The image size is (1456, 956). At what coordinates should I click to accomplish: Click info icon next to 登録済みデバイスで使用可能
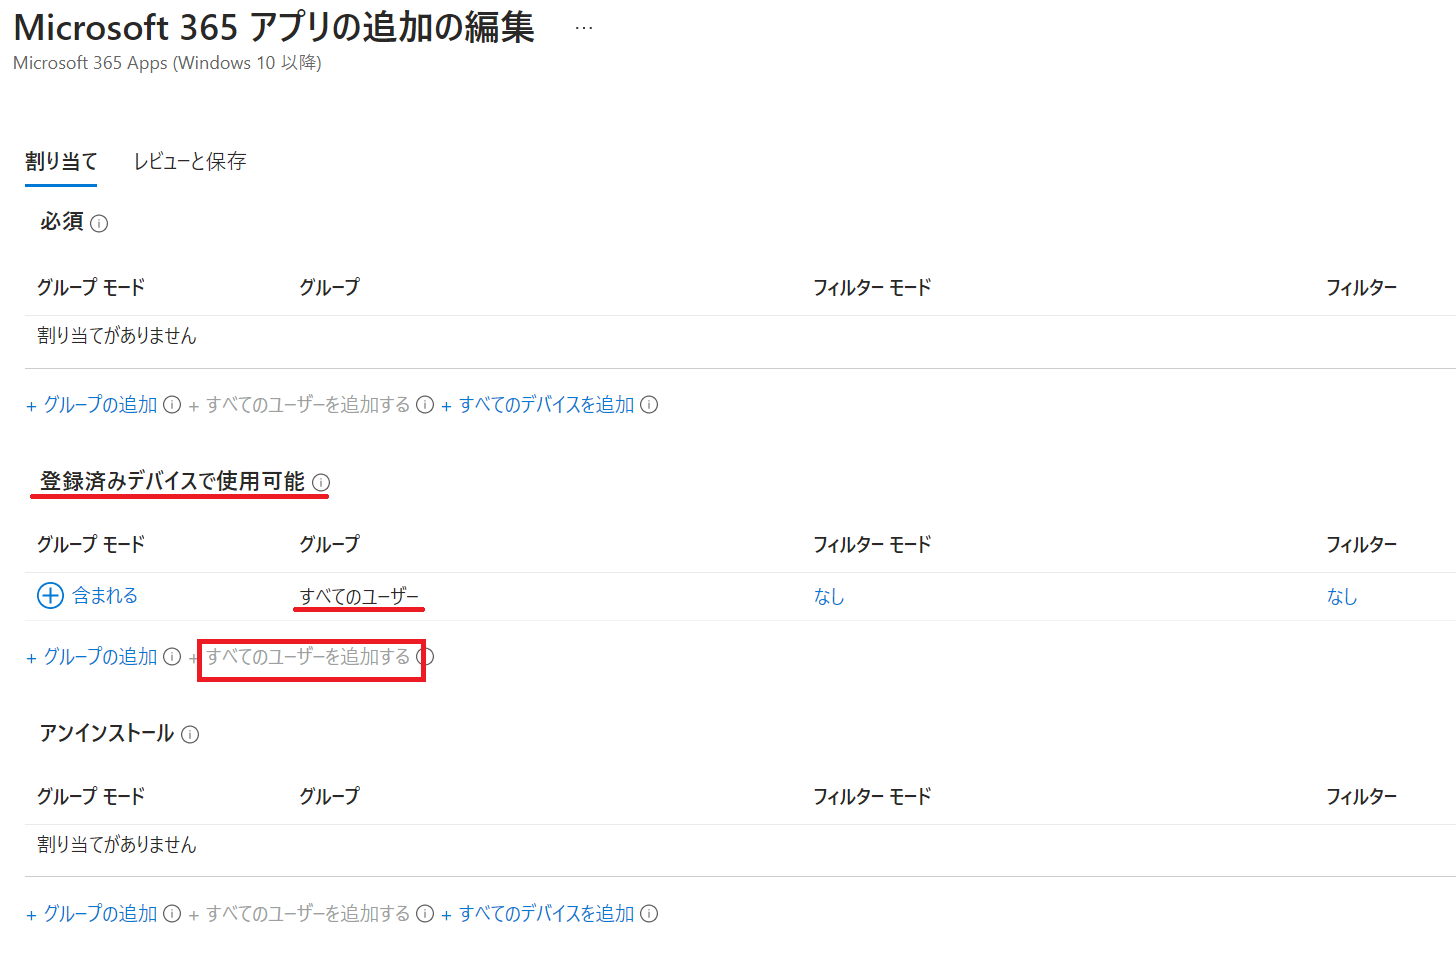(321, 482)
